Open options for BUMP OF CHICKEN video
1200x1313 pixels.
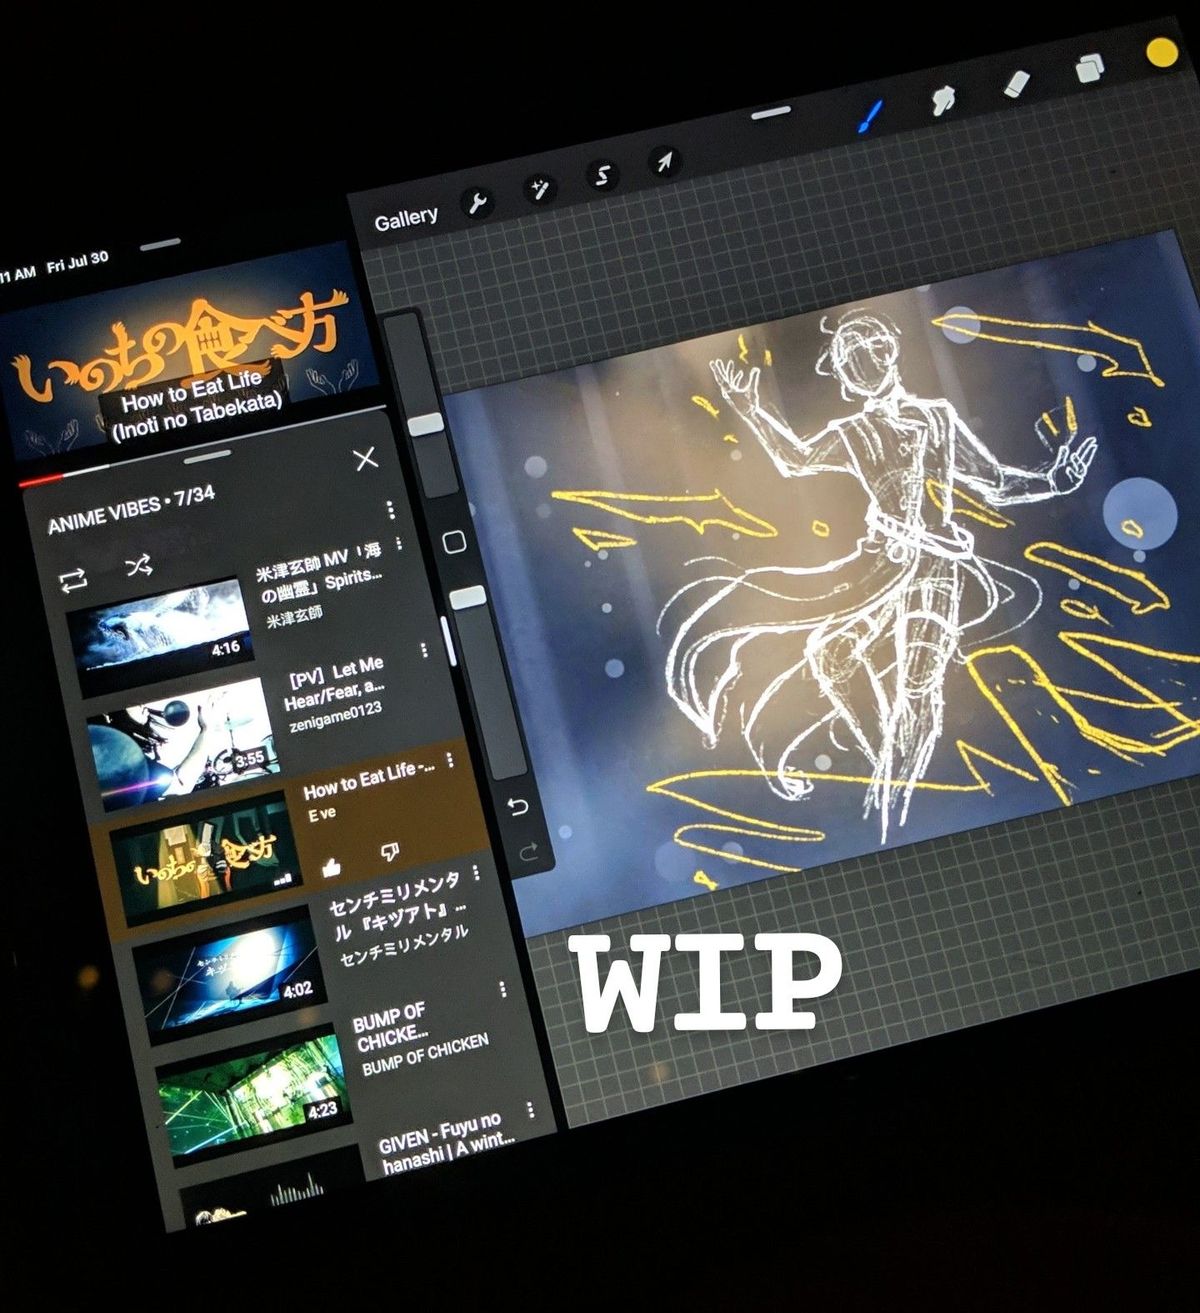(502, 990)
